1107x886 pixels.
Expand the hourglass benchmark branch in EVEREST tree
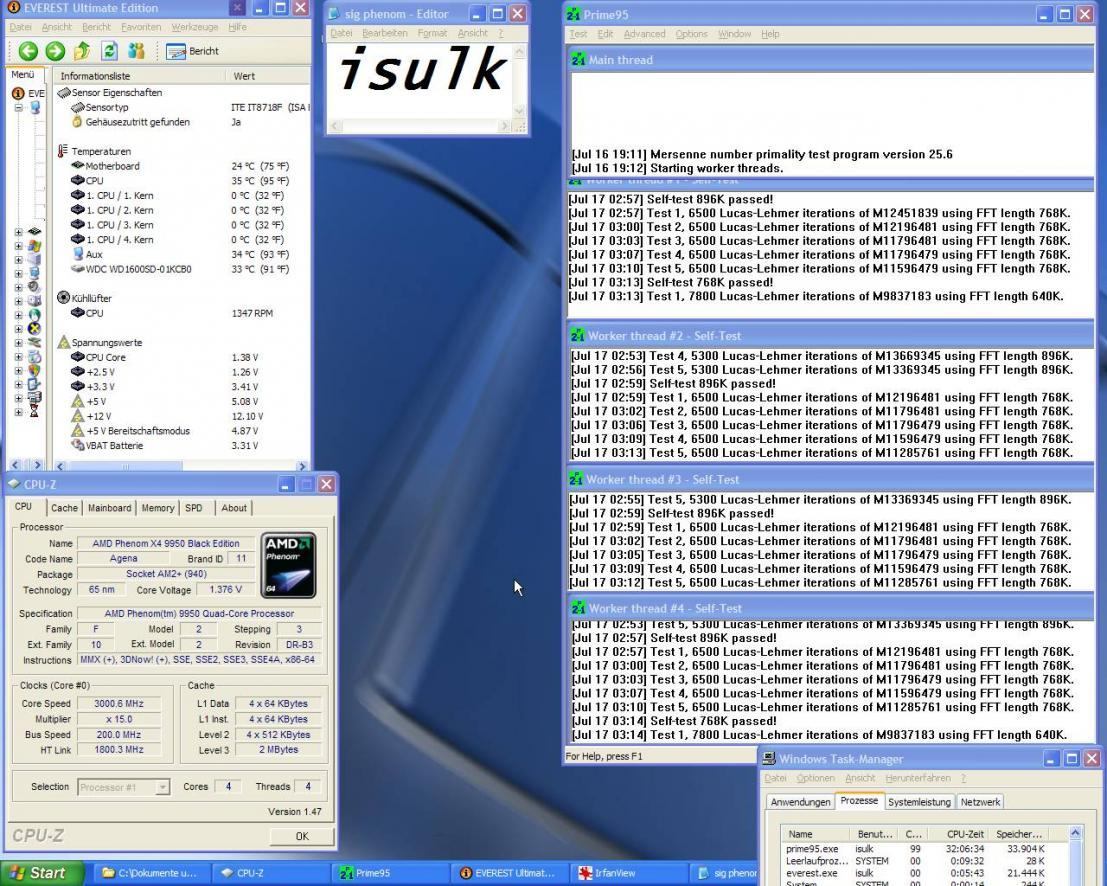18,411
